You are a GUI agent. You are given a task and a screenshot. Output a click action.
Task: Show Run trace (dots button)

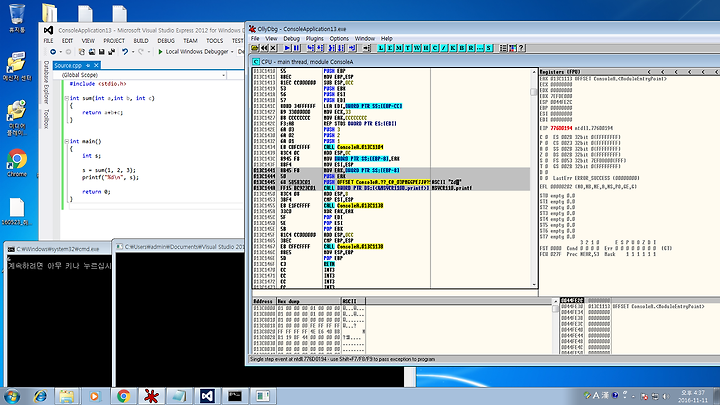(480, 48)
